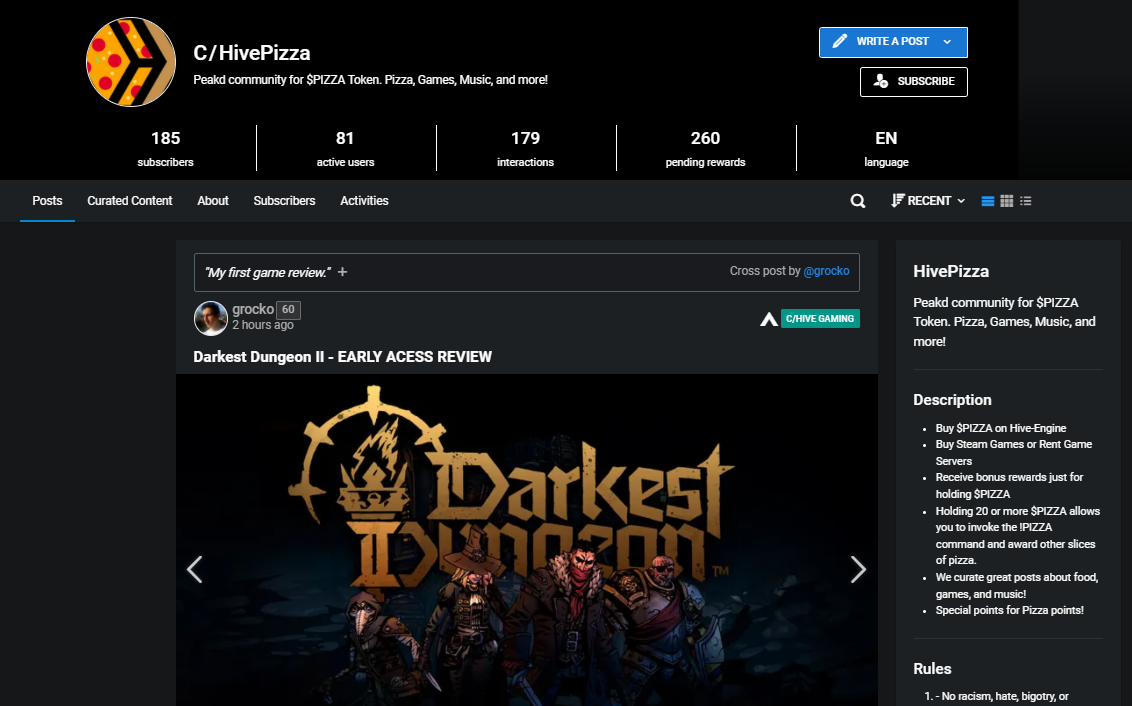Image resolution: width=1132 pixels, height=706 pixels.
Task: Click the grocko reputation badge 60
Action: (x=288, y=310)
